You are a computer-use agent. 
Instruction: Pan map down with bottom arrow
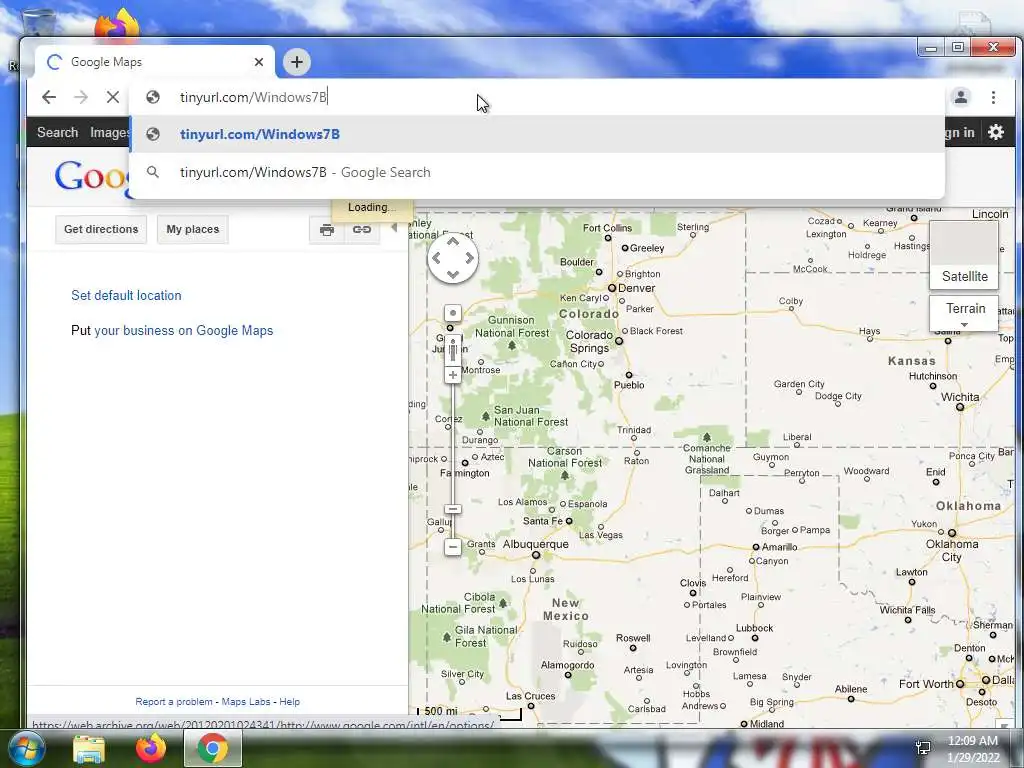(453, 275)
